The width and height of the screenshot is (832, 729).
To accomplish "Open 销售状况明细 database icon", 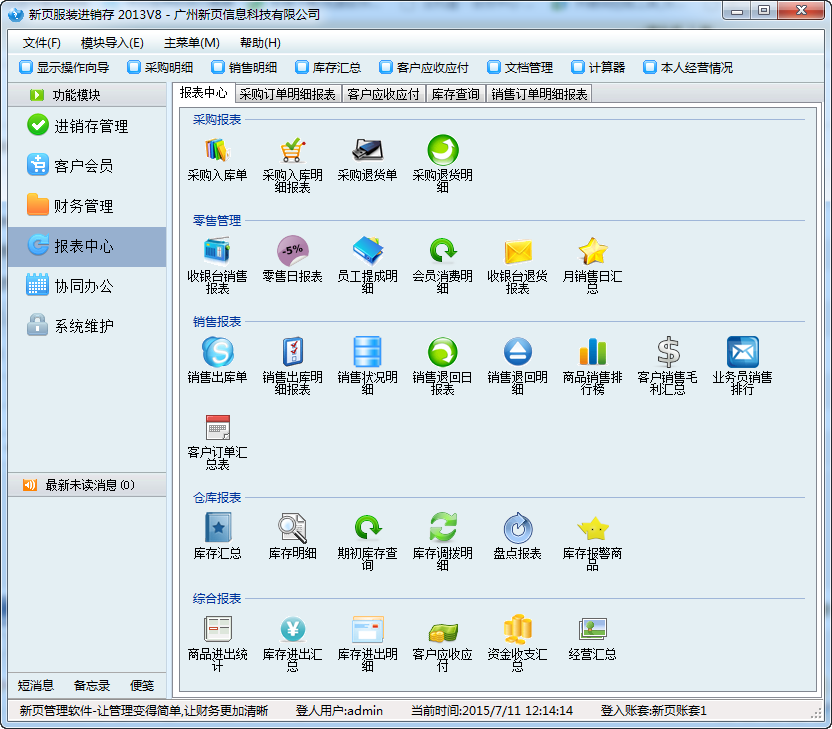I will point(367,352).
